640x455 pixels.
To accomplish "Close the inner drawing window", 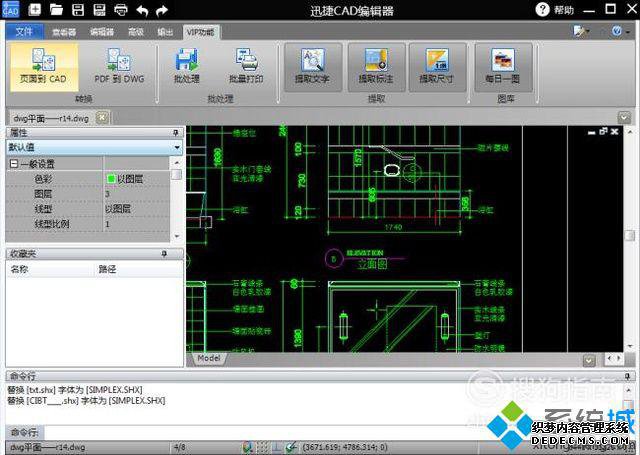I will (x=615, y=131).
